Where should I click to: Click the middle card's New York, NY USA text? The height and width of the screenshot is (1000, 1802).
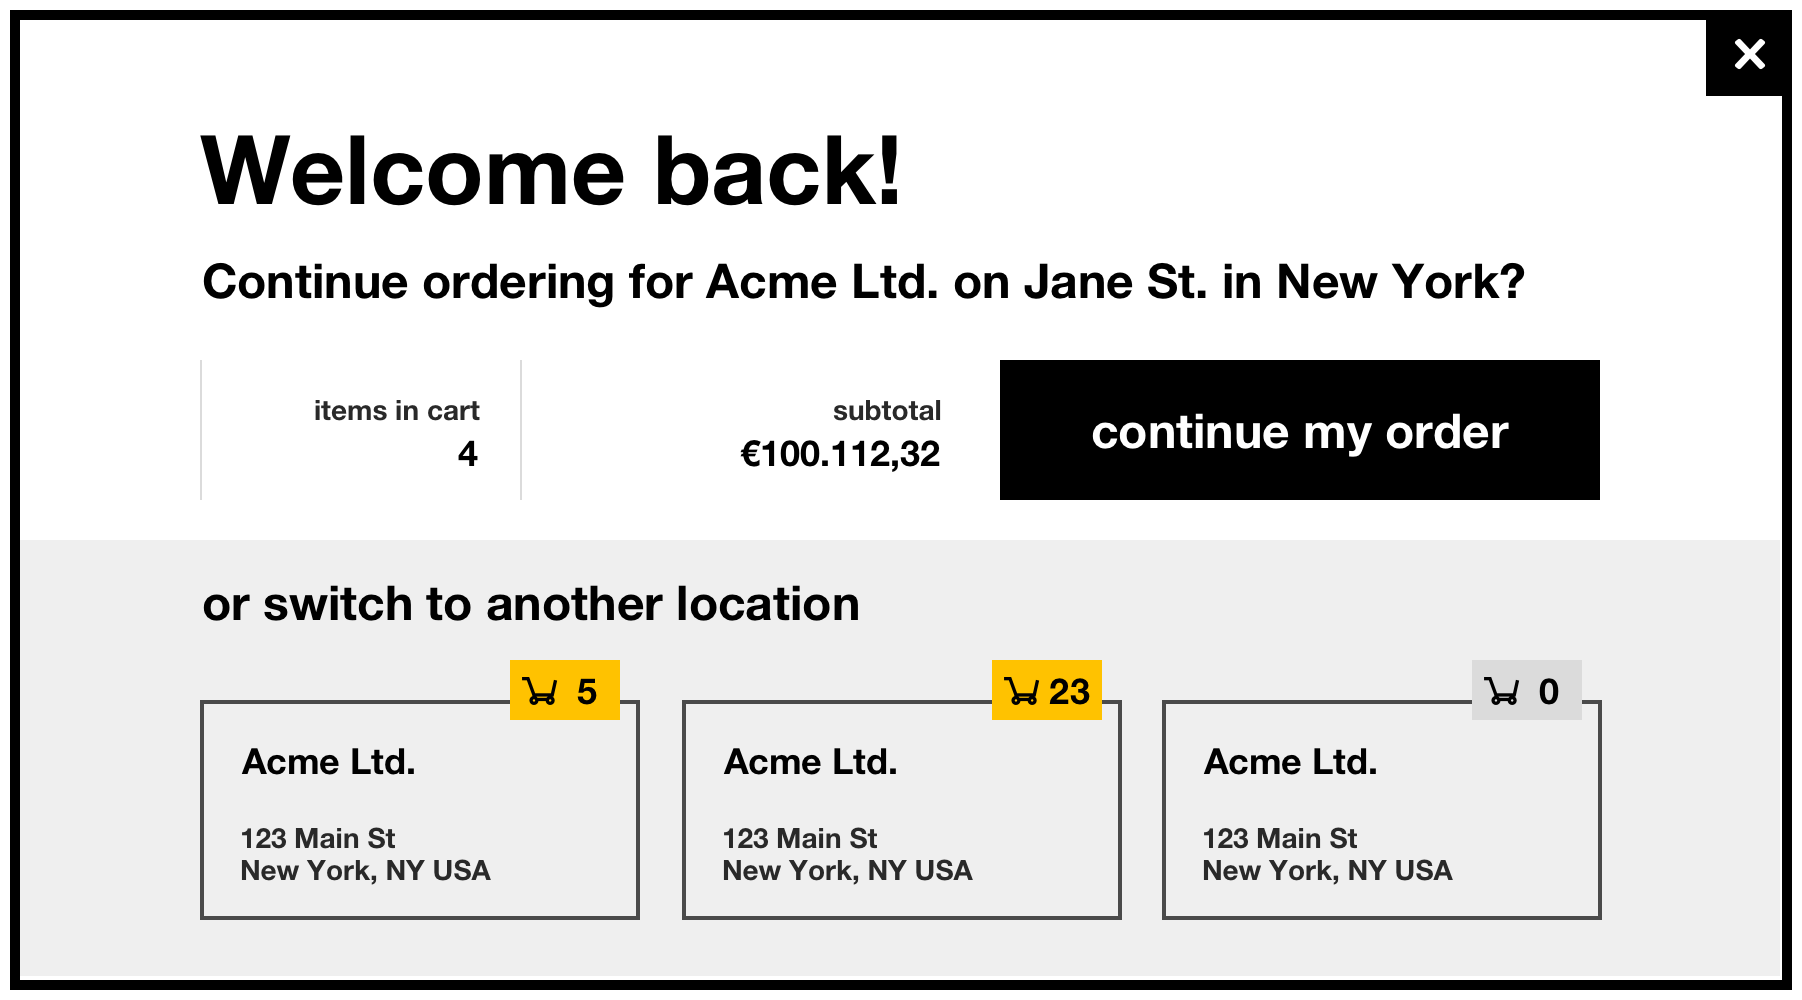(848, 871)
